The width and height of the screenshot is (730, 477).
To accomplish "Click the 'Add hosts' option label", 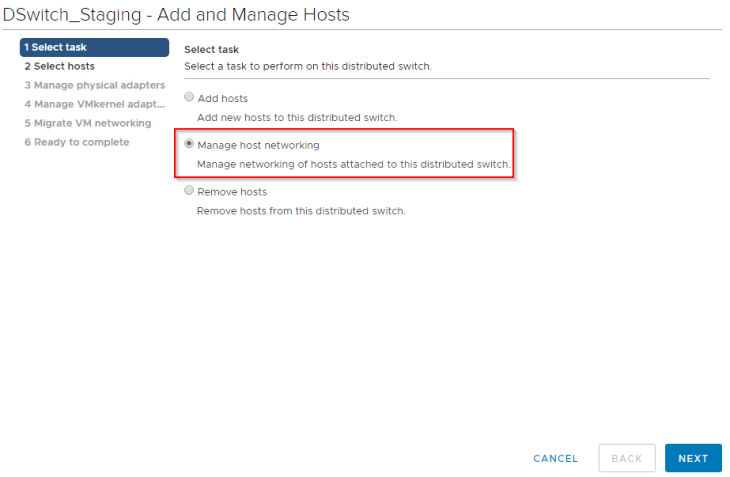I will point(222,99).
